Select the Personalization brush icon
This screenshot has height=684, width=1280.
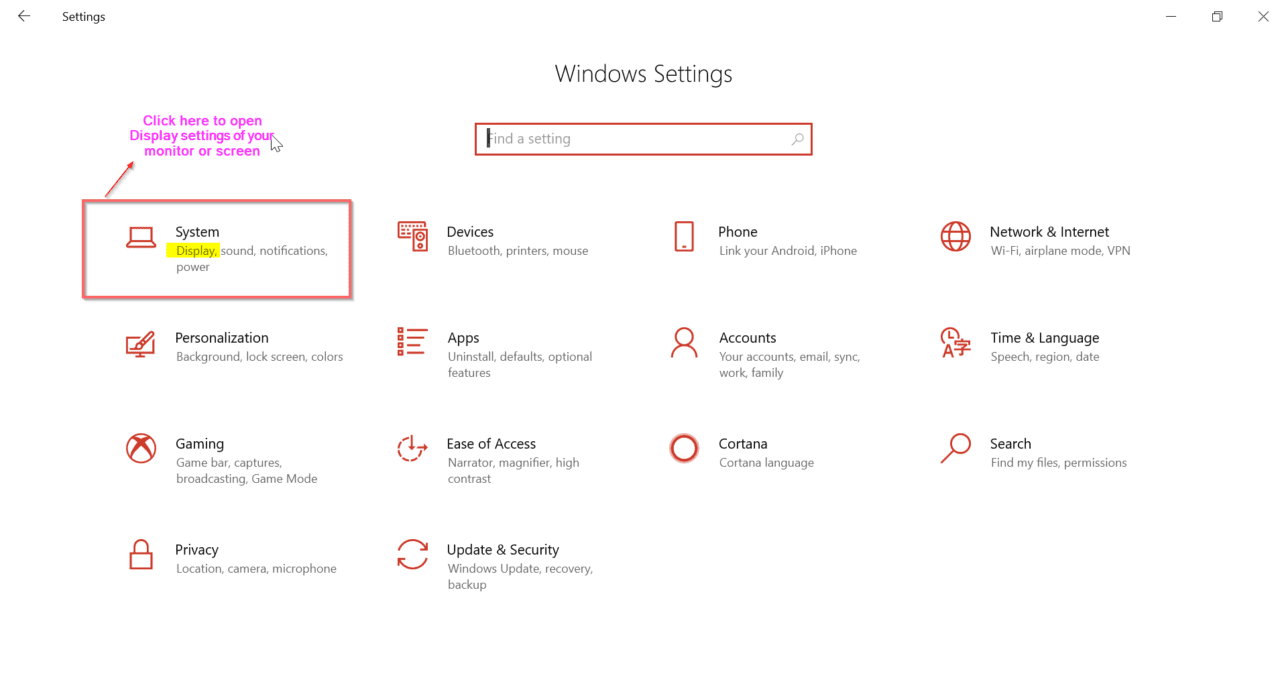(x=140, y=344)
